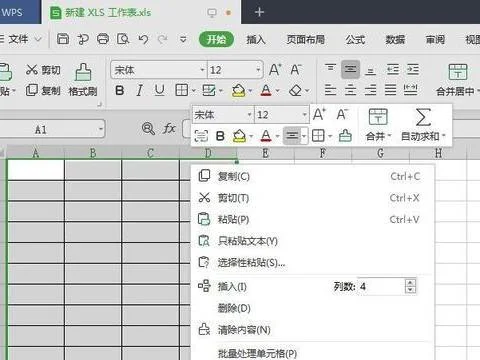Click decrease indent icon

[393, 70]
